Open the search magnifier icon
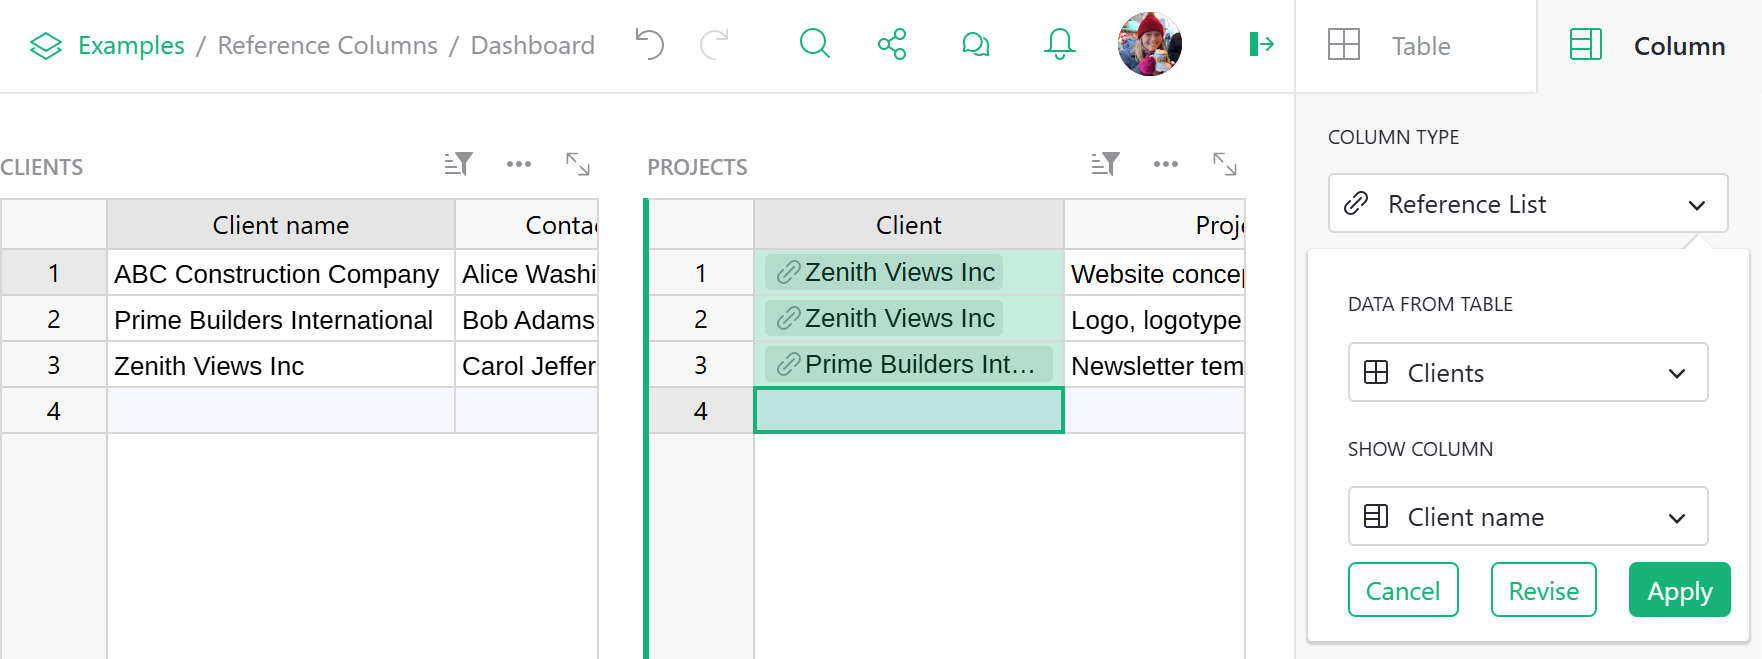Viewport: 1762px width, 659px height. click(815, 44)
